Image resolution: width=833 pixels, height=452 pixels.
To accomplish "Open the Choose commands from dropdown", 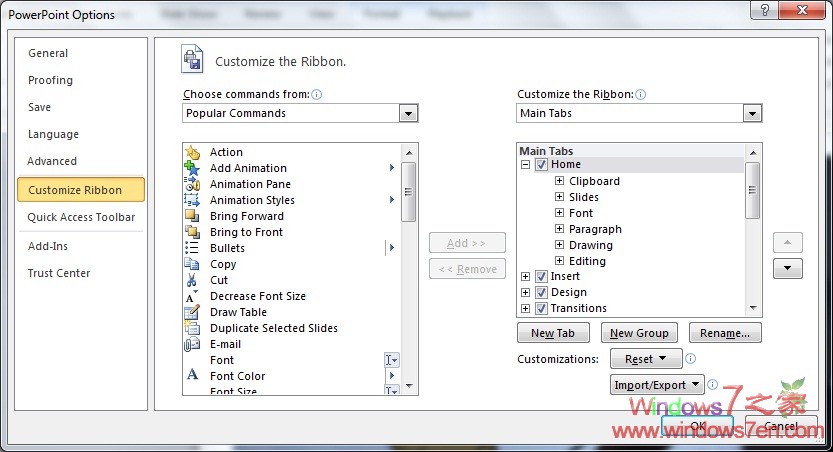I will point(408,114).
